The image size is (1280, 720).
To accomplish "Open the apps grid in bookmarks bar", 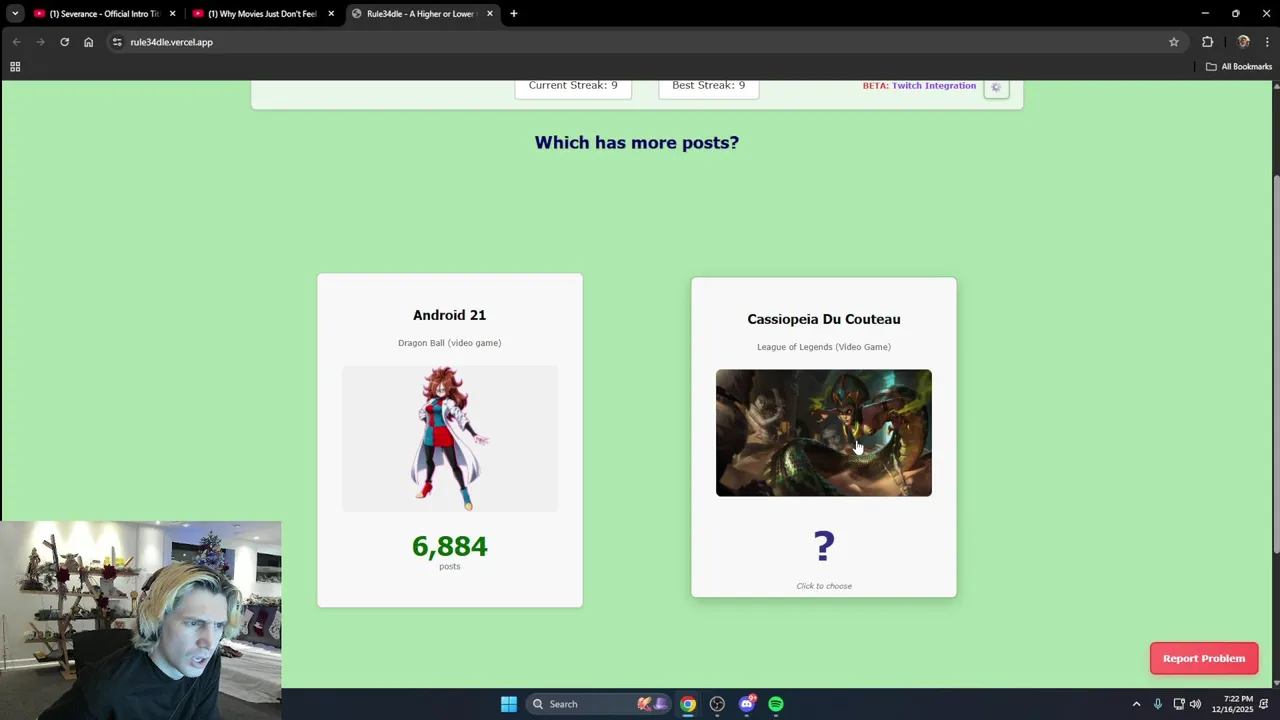I will (15, 67).
